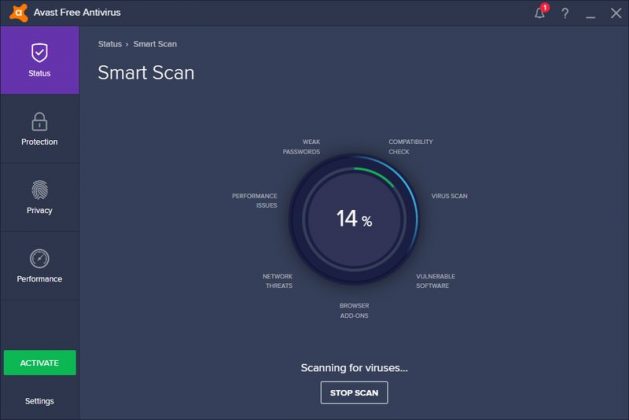Select the Privacy fingerprint icon
629x420 pixels.
pyautogui.click(x=39, y=190)
